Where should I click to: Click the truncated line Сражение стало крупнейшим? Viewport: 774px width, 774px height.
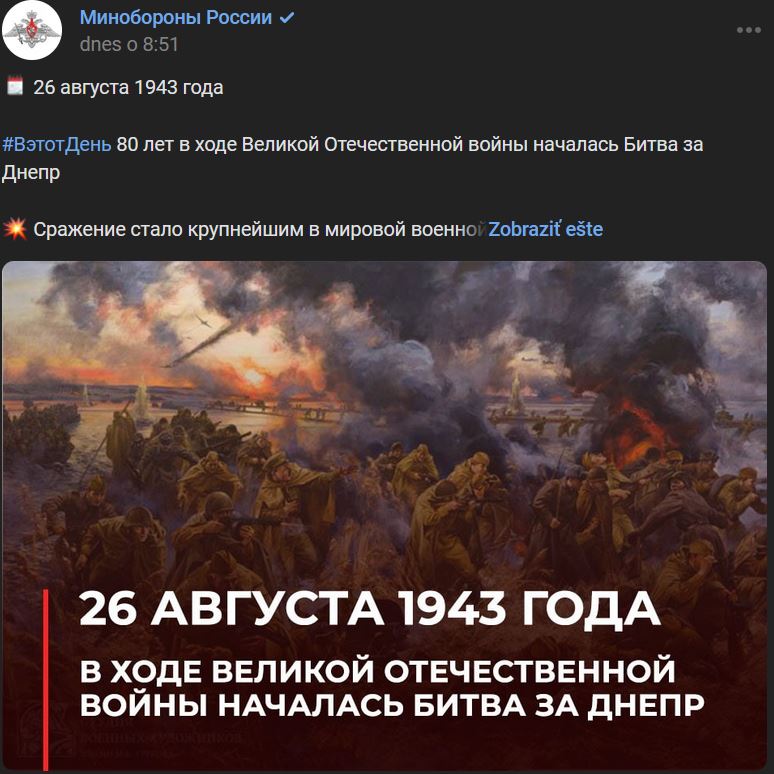point(259,230)
